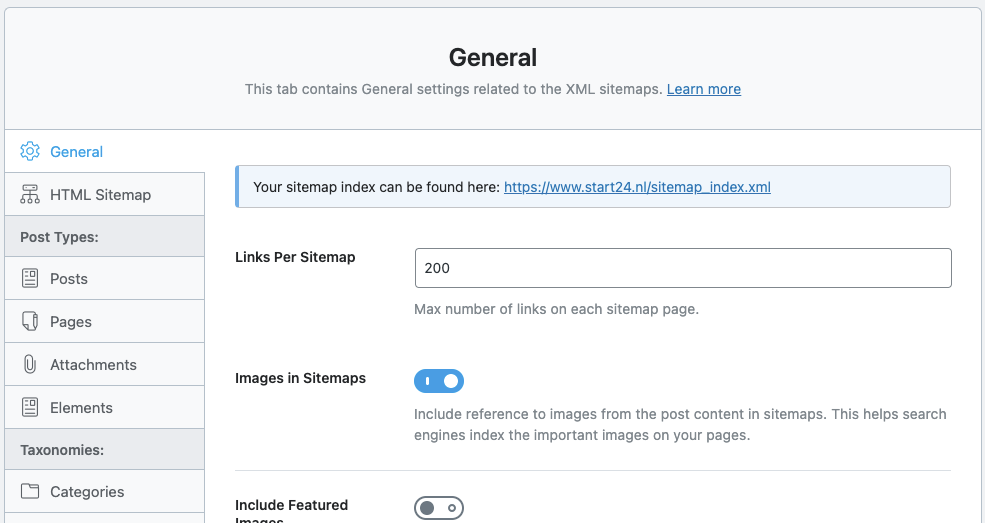Click the Elements post type icon
The image size is (985, 523).
pos(30,408)
